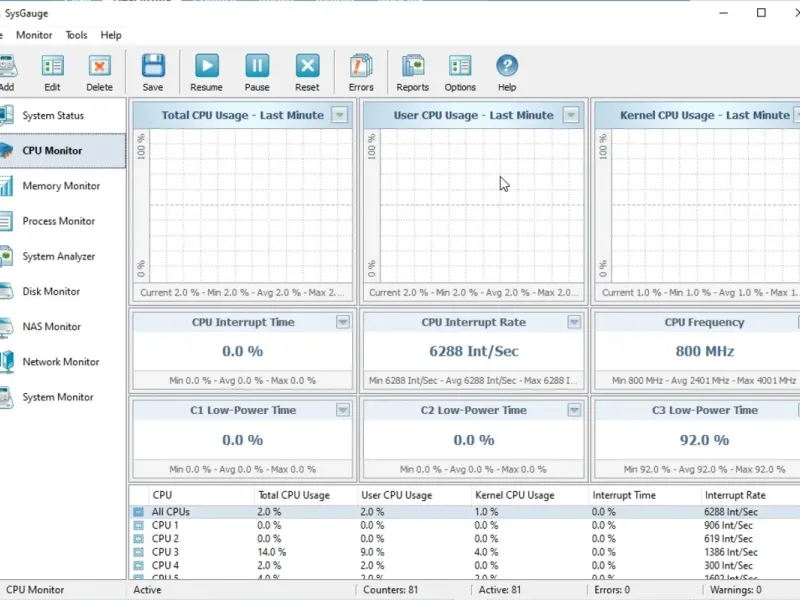This screenshot has width=800, height=600.
Task: Sort by the User CPU Usage column header
Action: tap(414, 495)
